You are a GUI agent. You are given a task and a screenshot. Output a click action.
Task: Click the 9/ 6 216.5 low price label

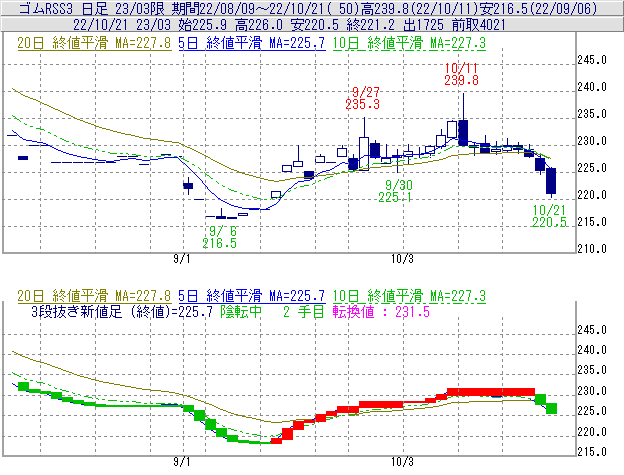[x=219, y=237]
